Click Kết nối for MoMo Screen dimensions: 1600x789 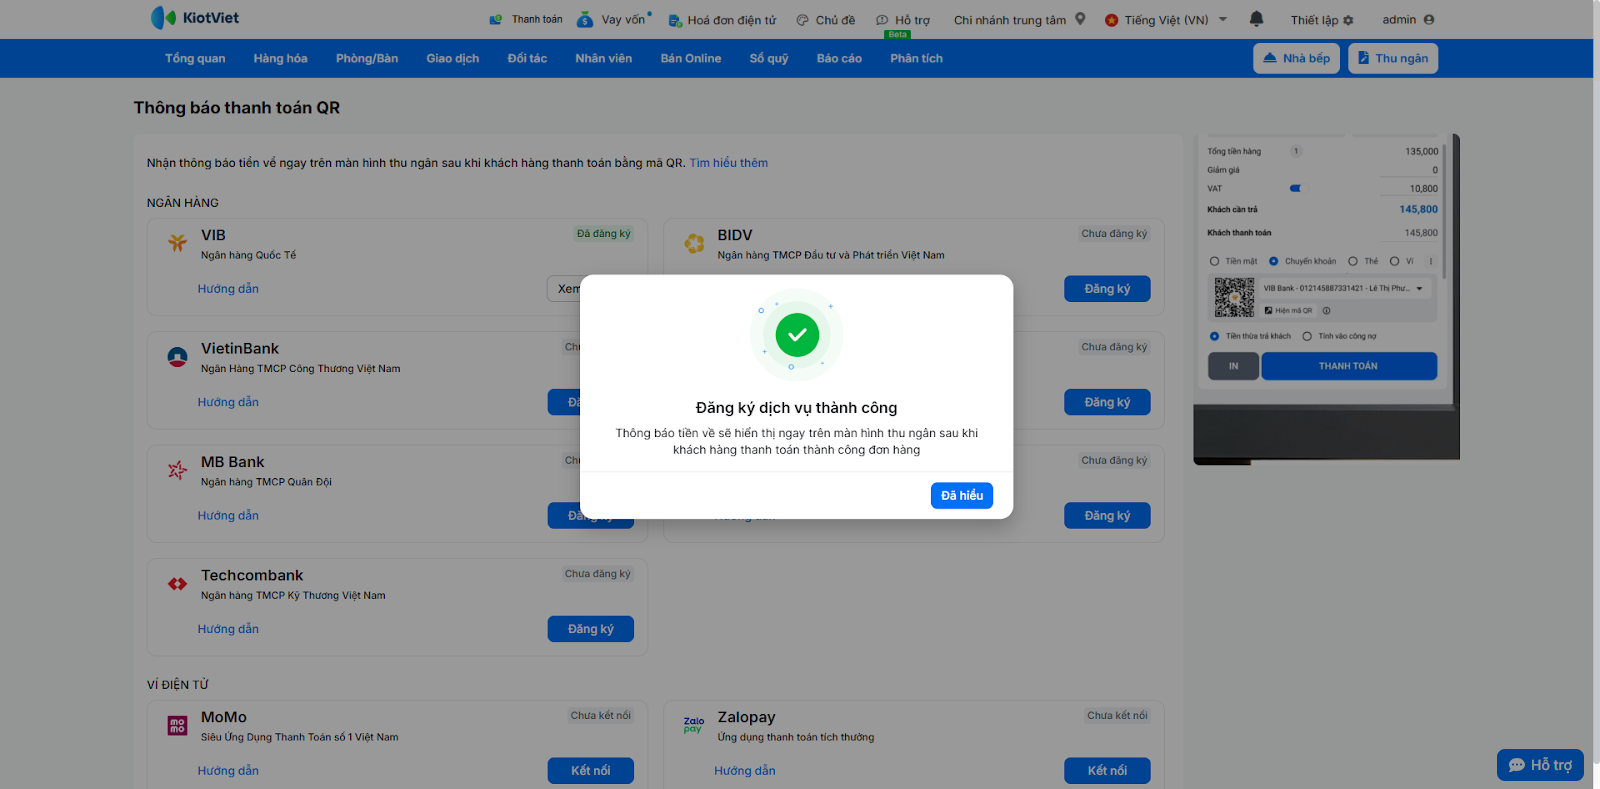(x=591, y=771)
